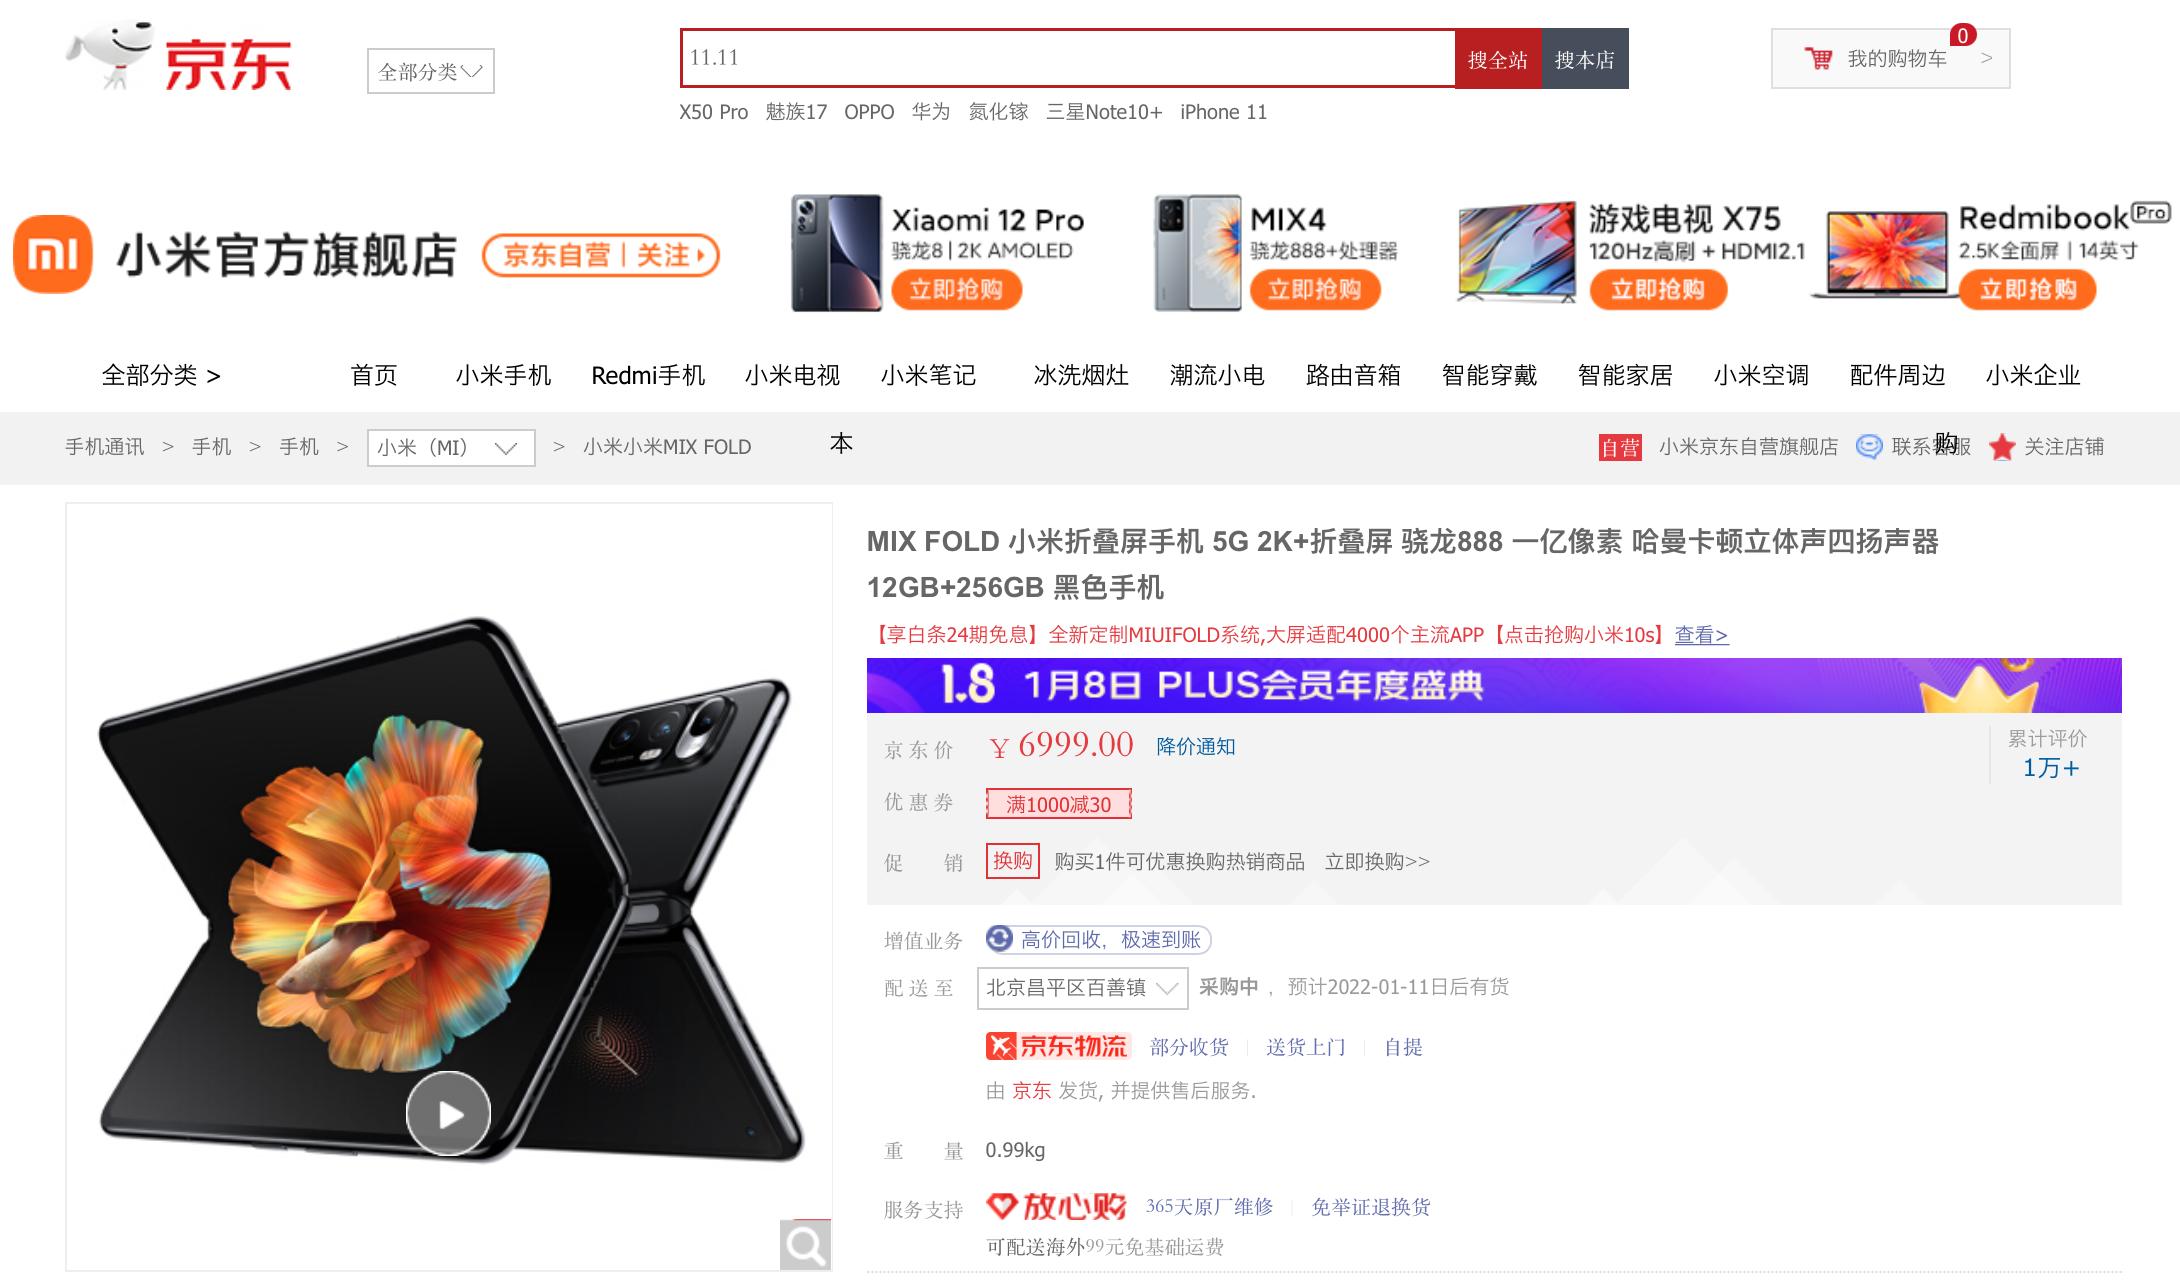Click the red star follow store icon
2180x1280 pixels.
pyautogui.click(x=2002, y=447)
